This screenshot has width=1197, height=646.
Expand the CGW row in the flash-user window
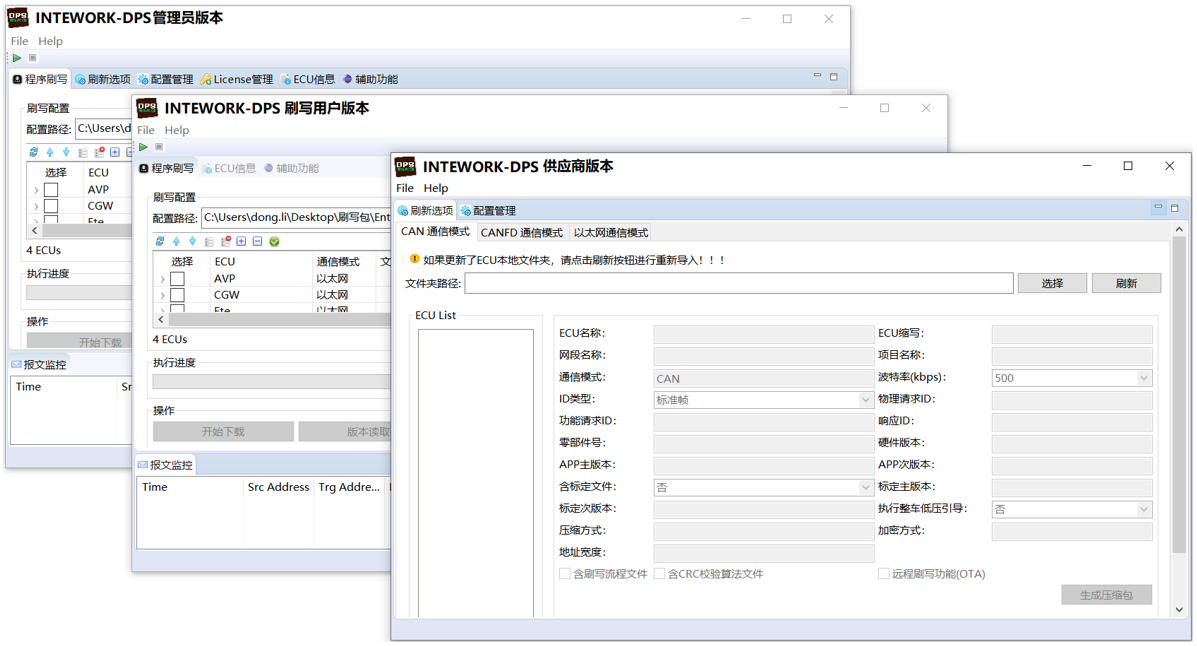click(162, 296)
